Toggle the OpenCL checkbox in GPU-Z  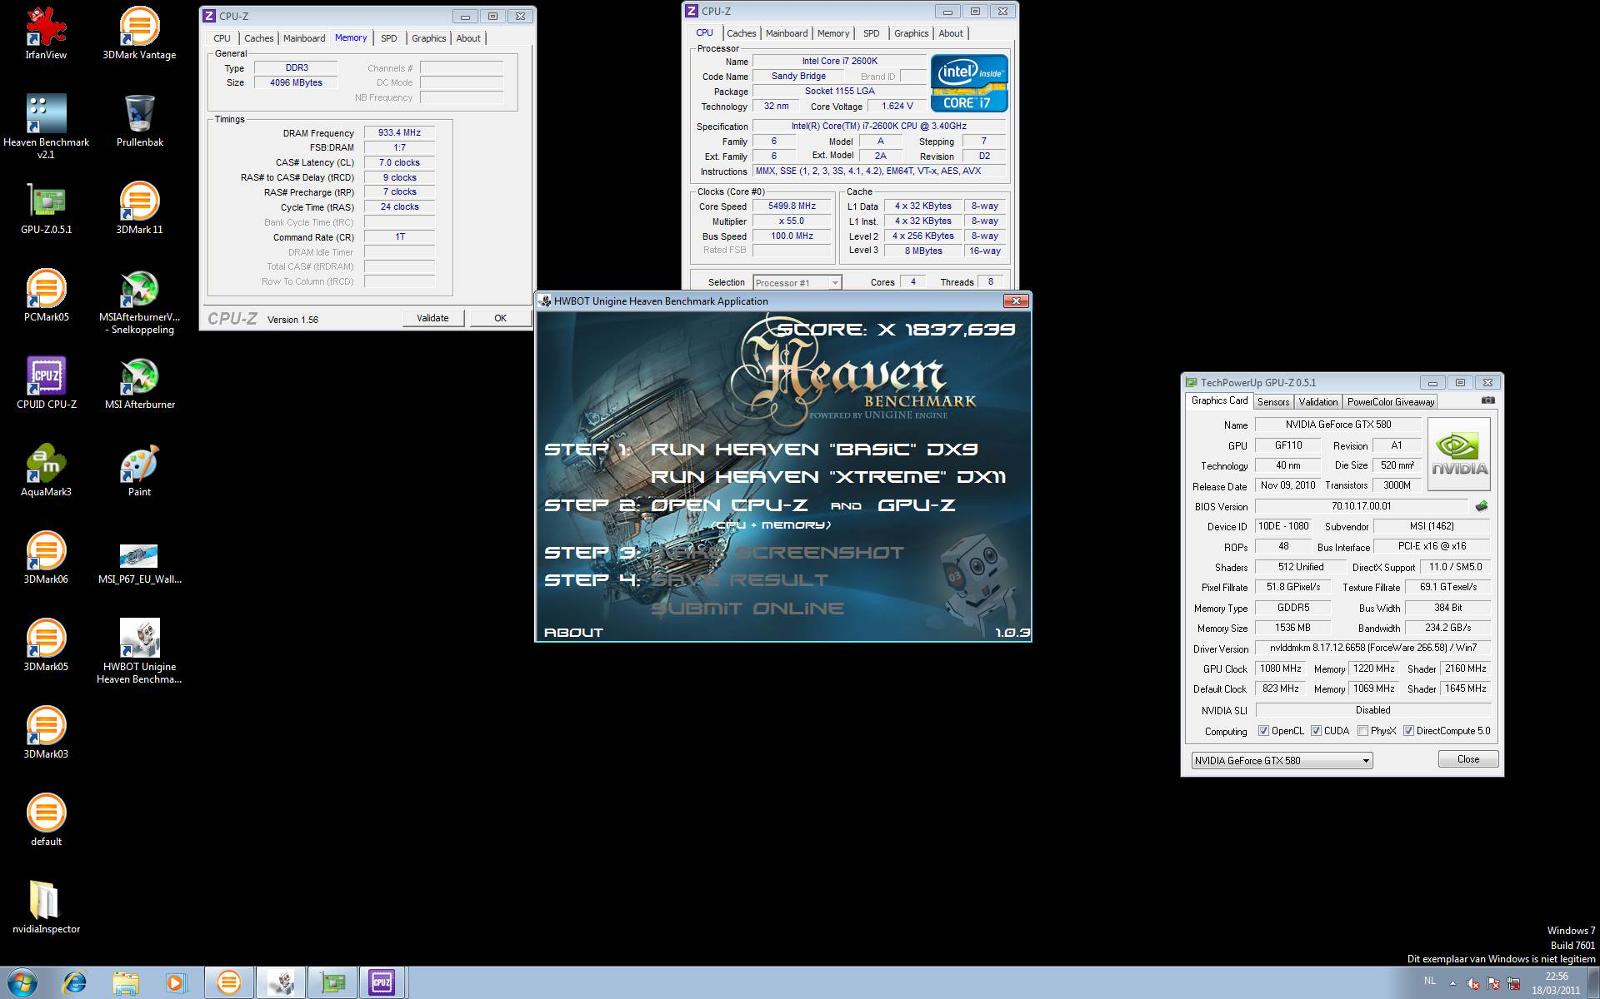point(1264,731)
